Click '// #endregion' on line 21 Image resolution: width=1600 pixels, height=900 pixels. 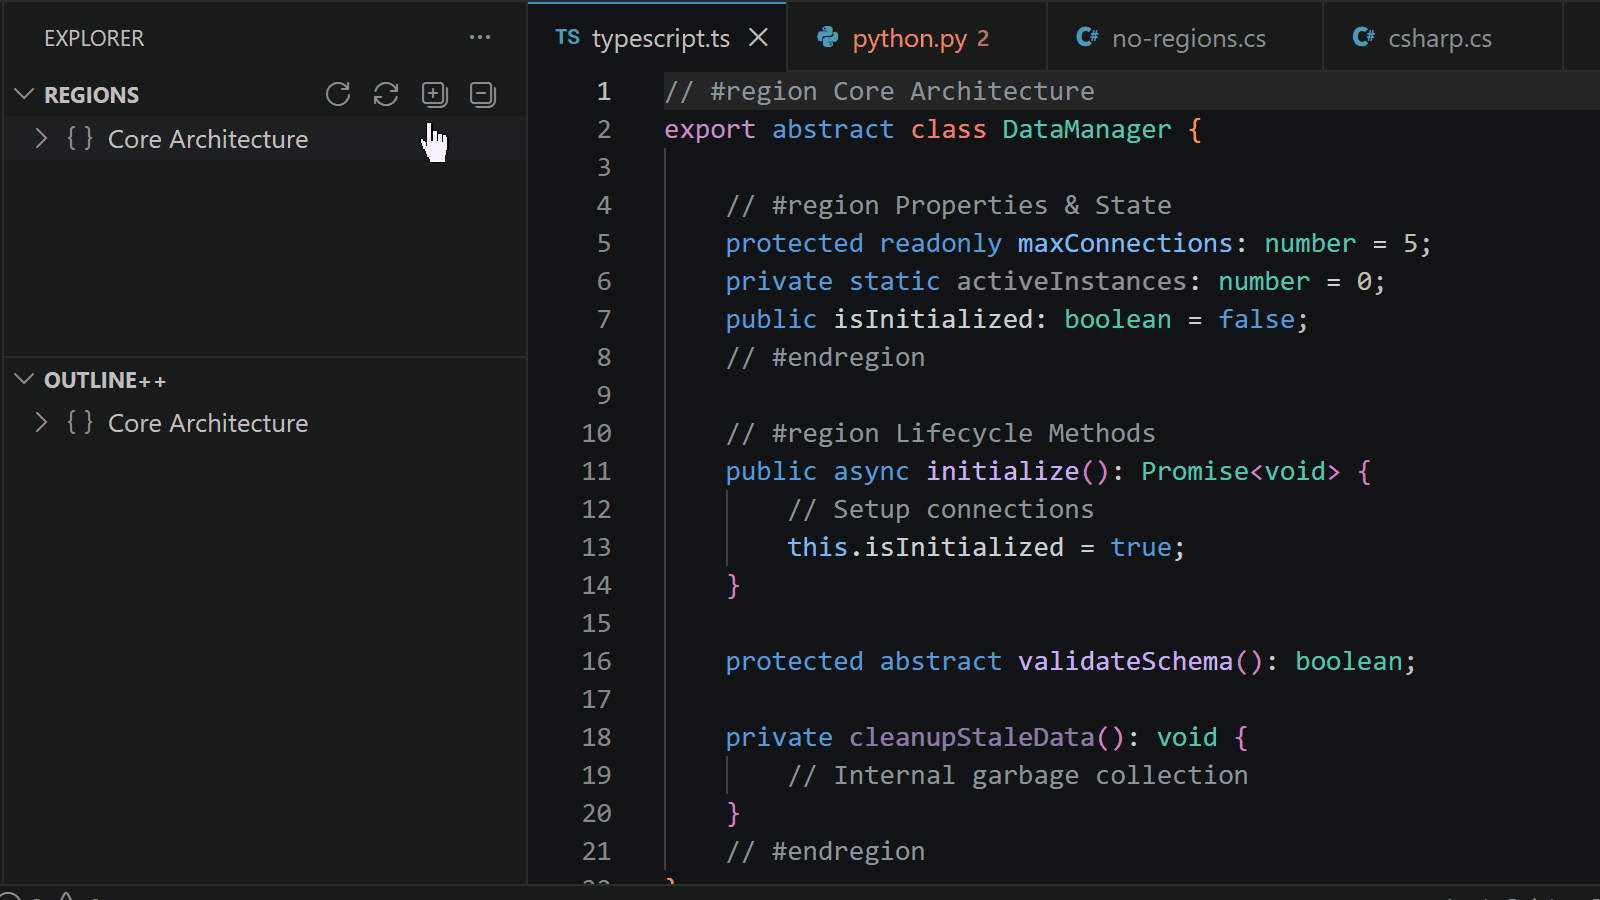(826, 851)
